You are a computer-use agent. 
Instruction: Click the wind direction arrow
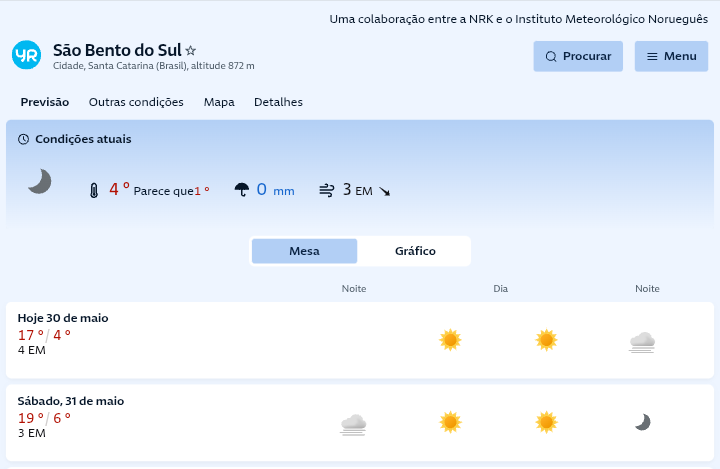point(384,191)
